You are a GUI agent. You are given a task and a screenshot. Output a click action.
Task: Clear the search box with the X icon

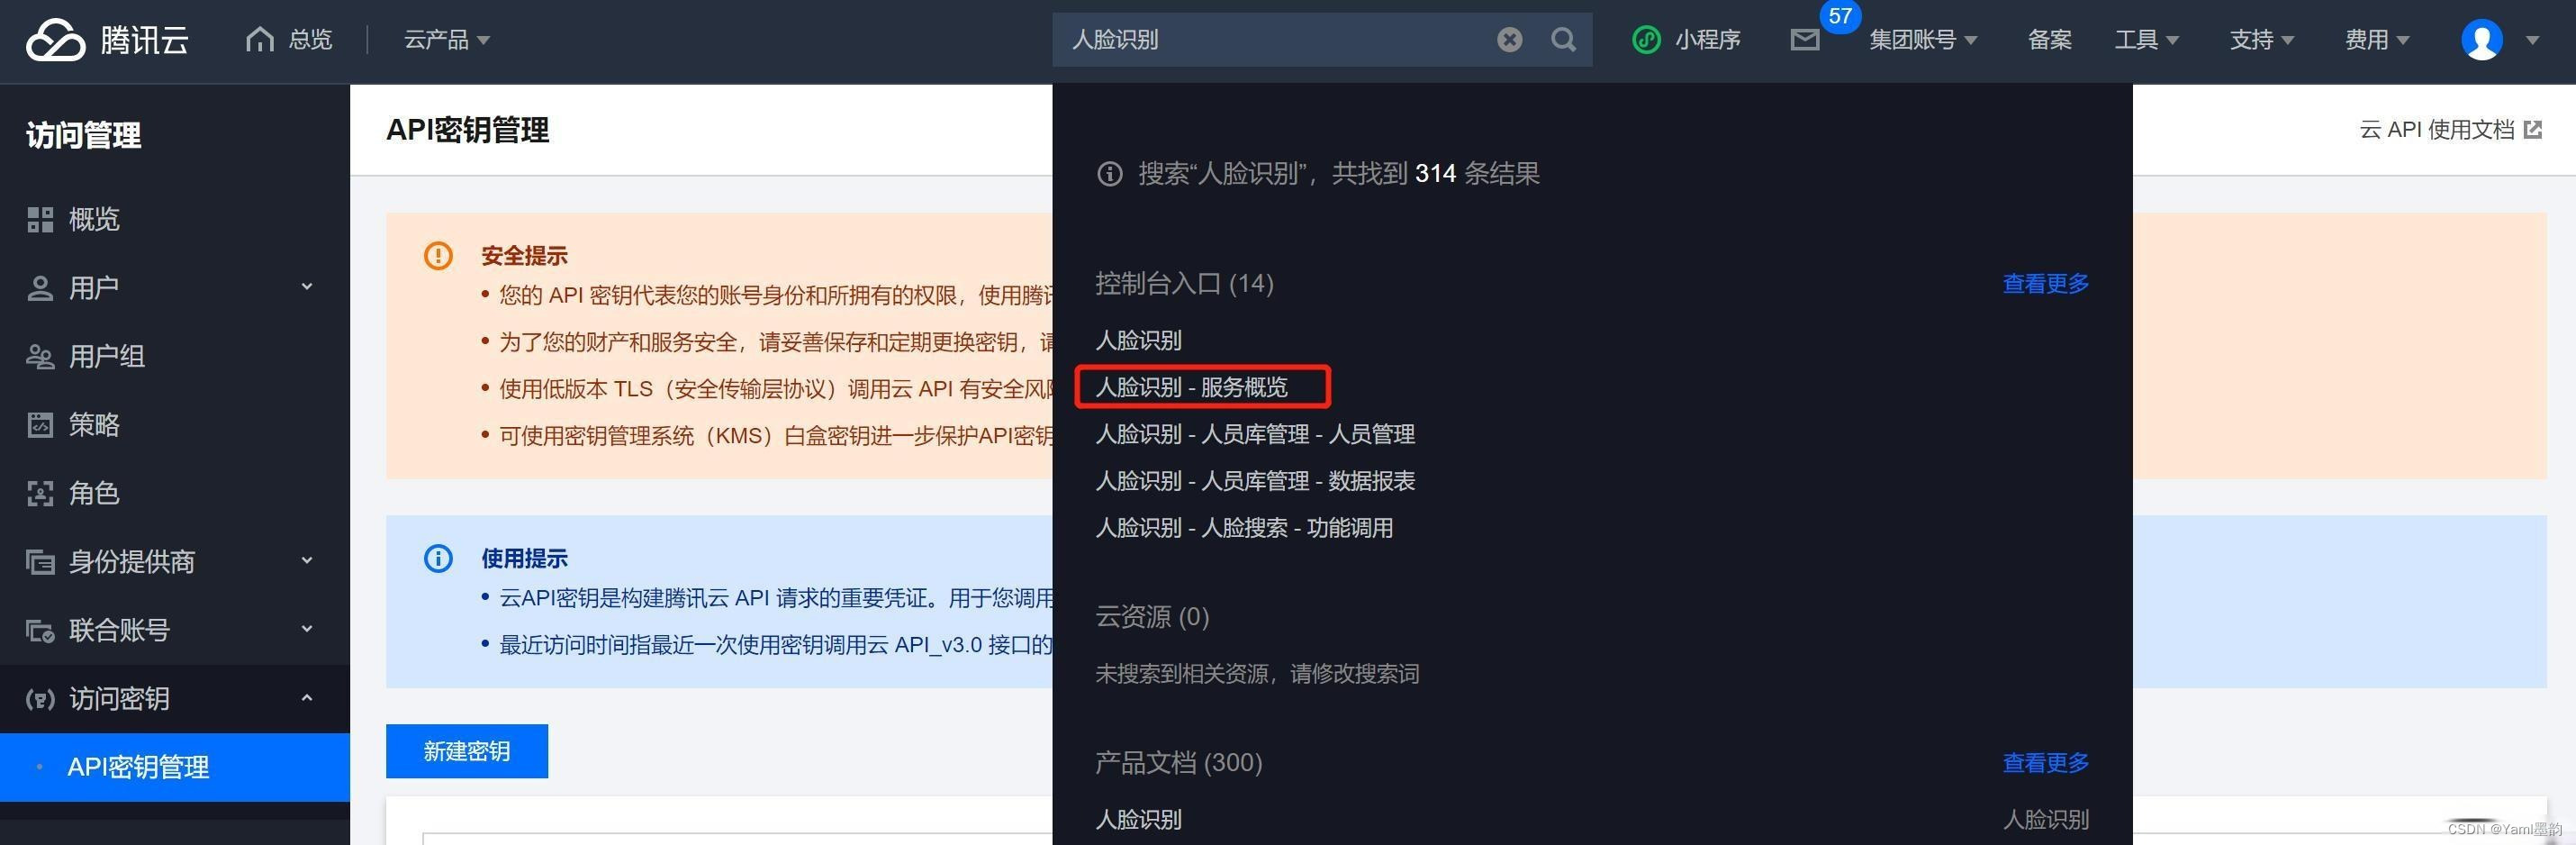click(1509, 40)
